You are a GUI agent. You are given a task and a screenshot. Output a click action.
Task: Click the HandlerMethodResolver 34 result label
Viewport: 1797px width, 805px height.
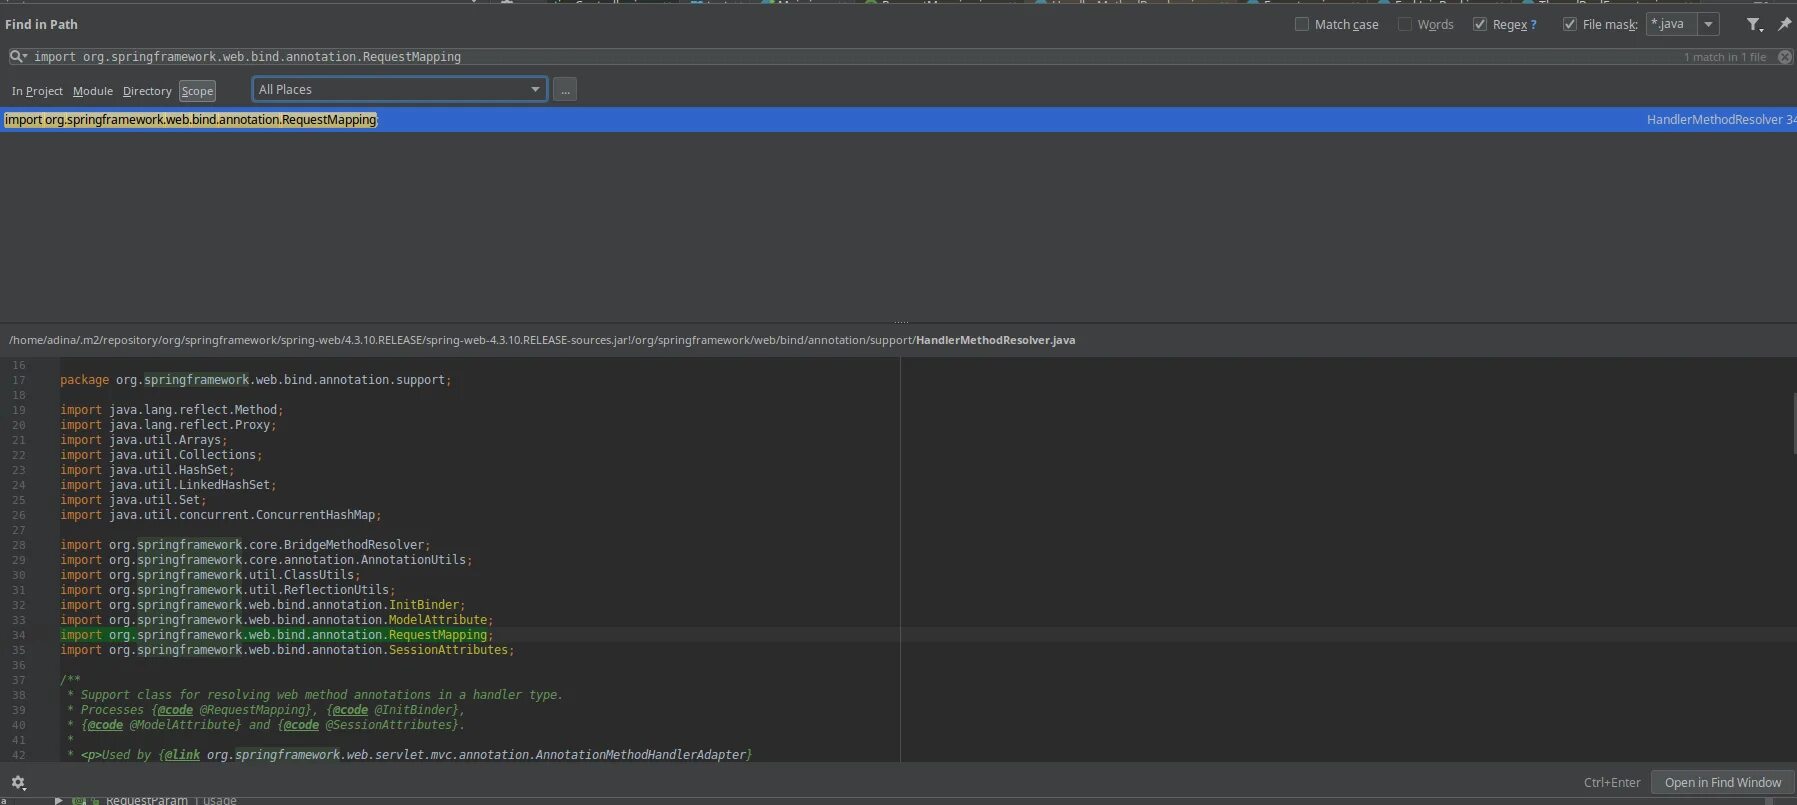pyautogui.click(x=1721, y=120)
